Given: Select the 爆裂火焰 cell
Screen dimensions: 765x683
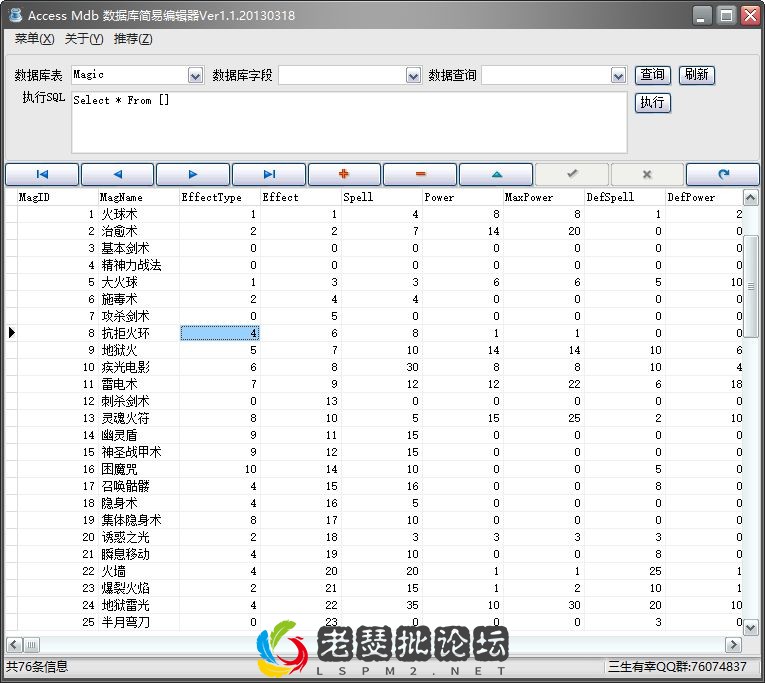Looking at the screenshot, I should point(139,588).
